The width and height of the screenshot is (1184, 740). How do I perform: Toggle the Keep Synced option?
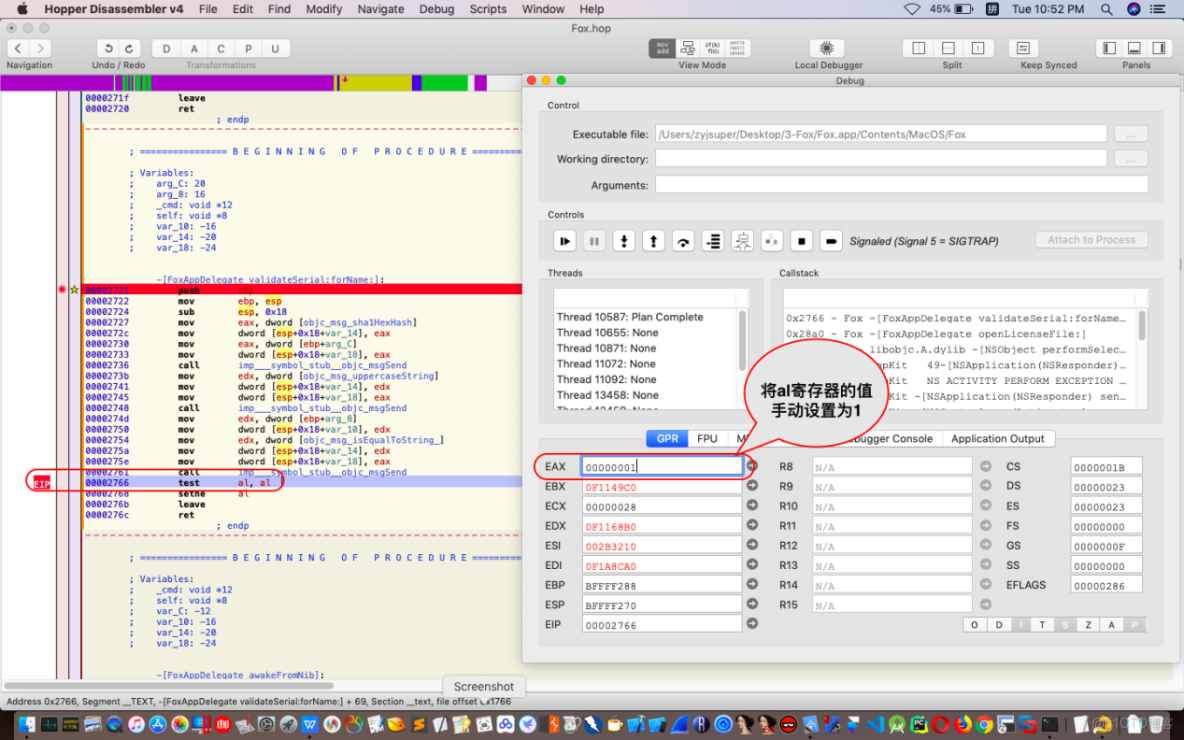point(1023,48)
